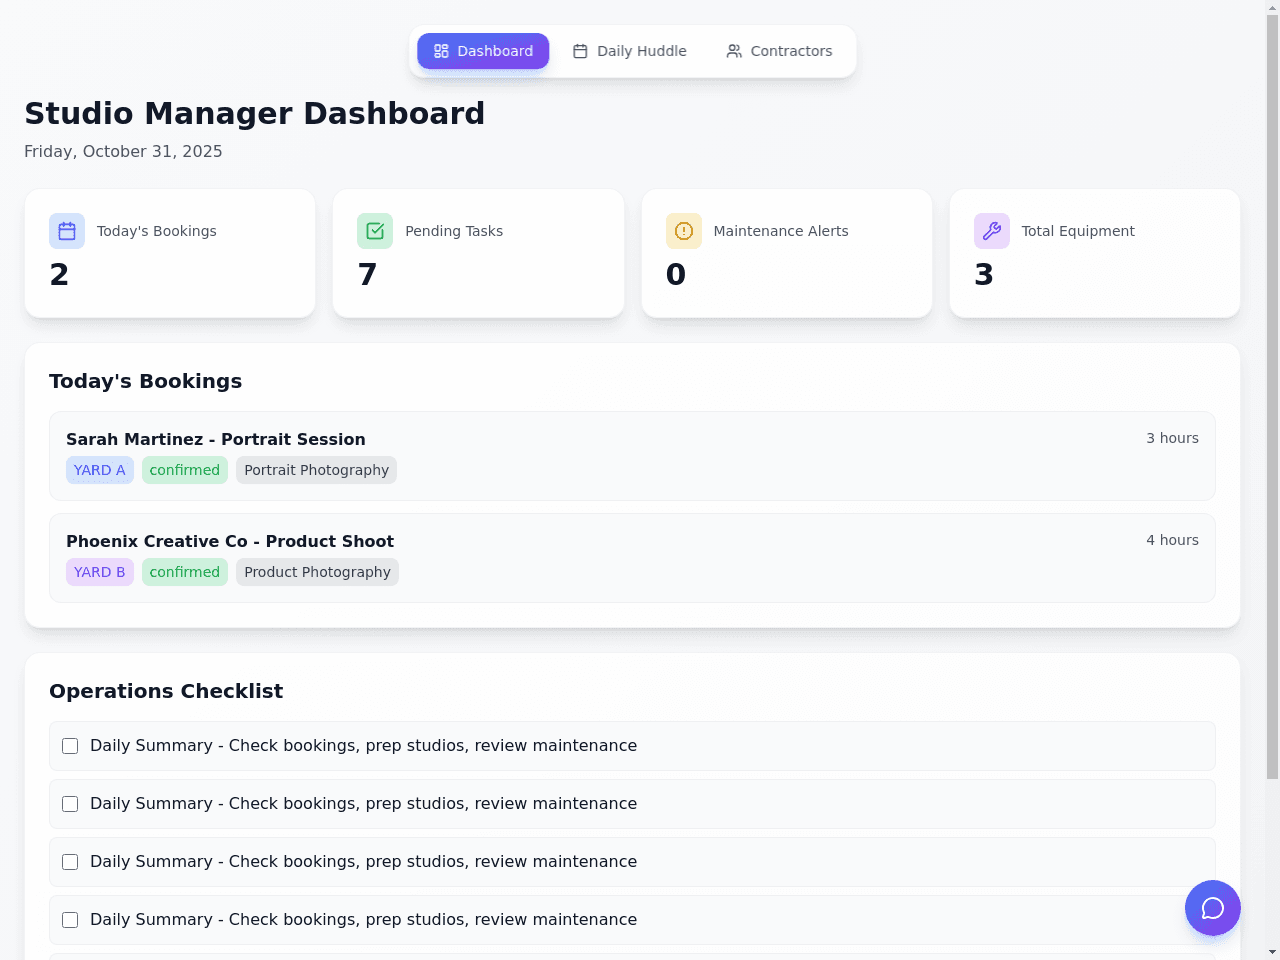Viewport: 1280px width, 960px height.
Task: Click the checkmark icon for Pending Tasks
Action: pos(375,231)
